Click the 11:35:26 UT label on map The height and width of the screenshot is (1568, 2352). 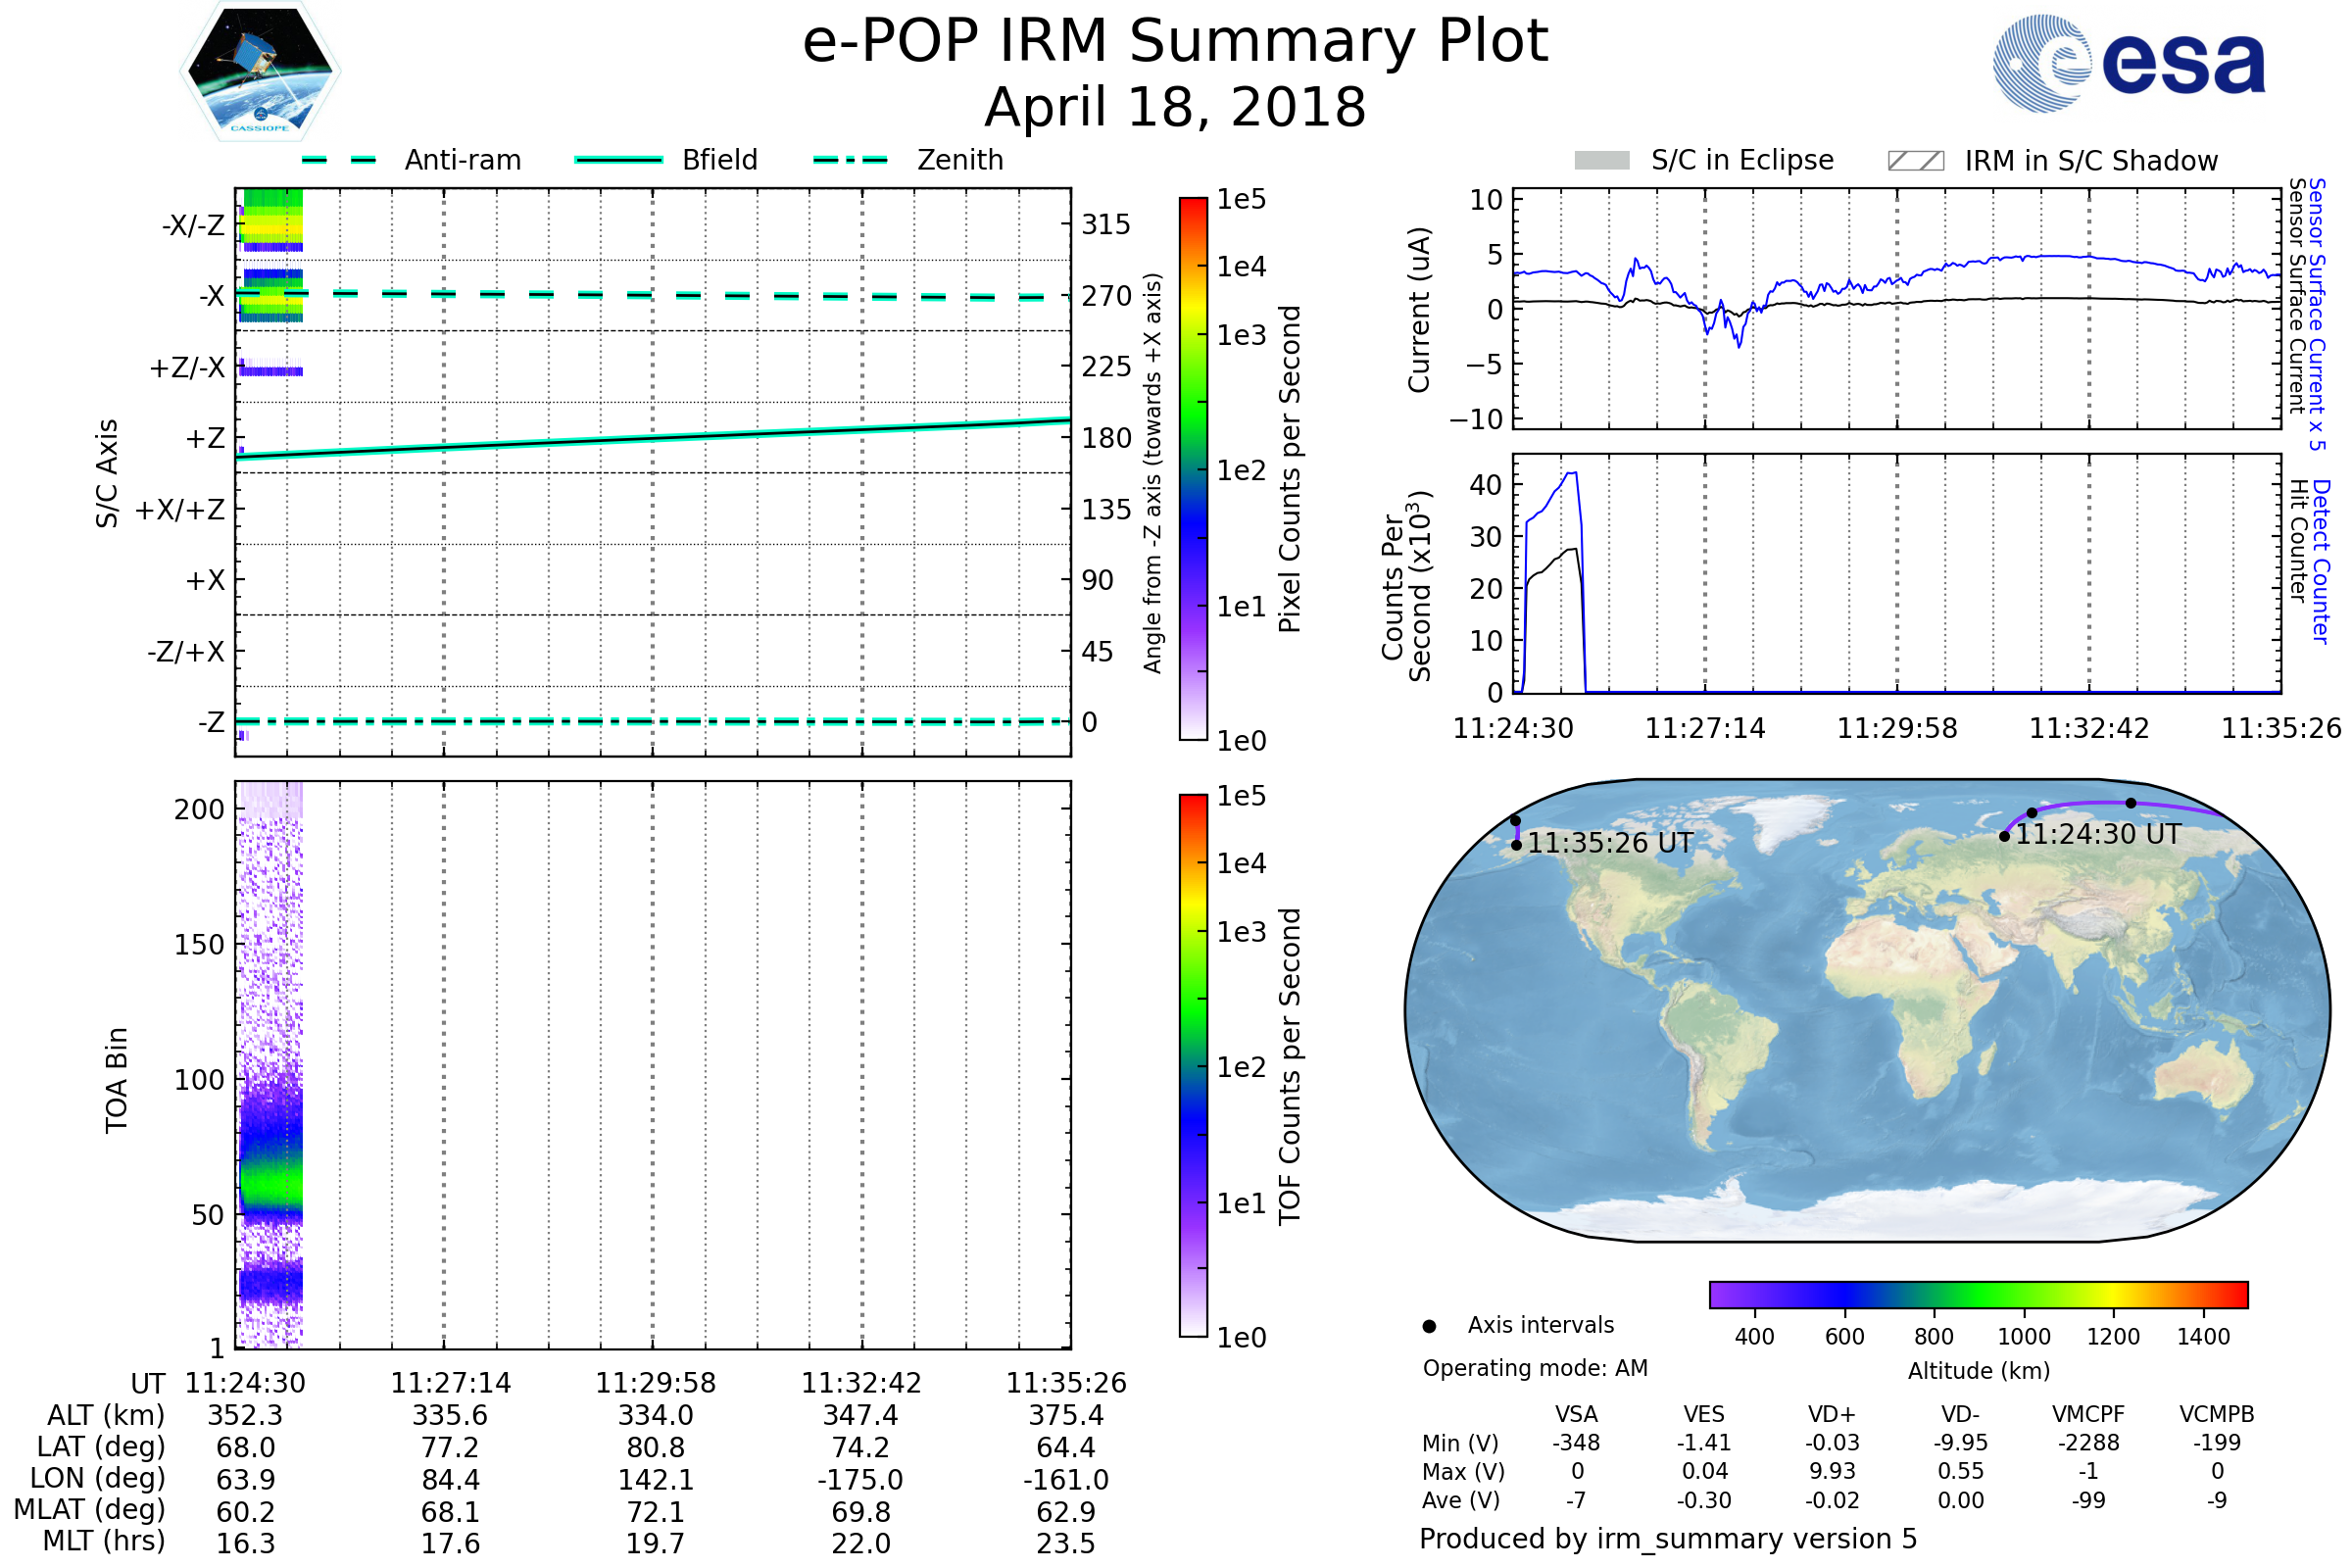[1610, 843]
